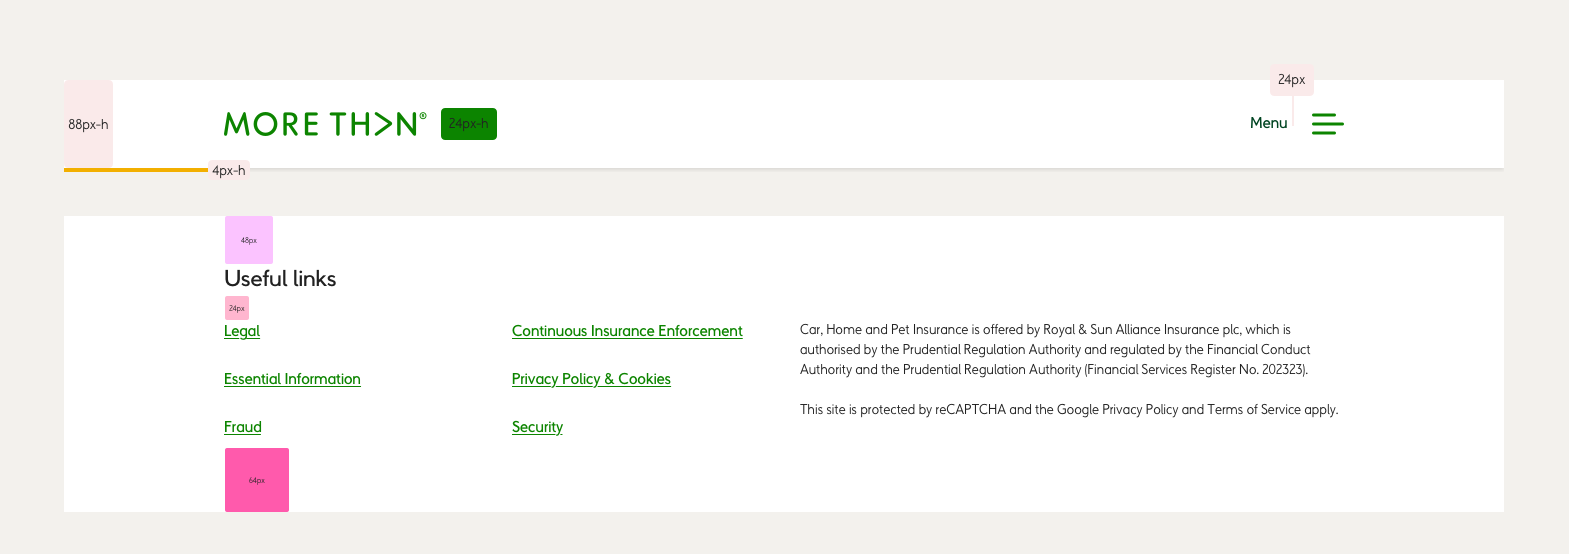1569x554 pixels.
Task: Open the hamburger menu icon
Action: 1327,124
